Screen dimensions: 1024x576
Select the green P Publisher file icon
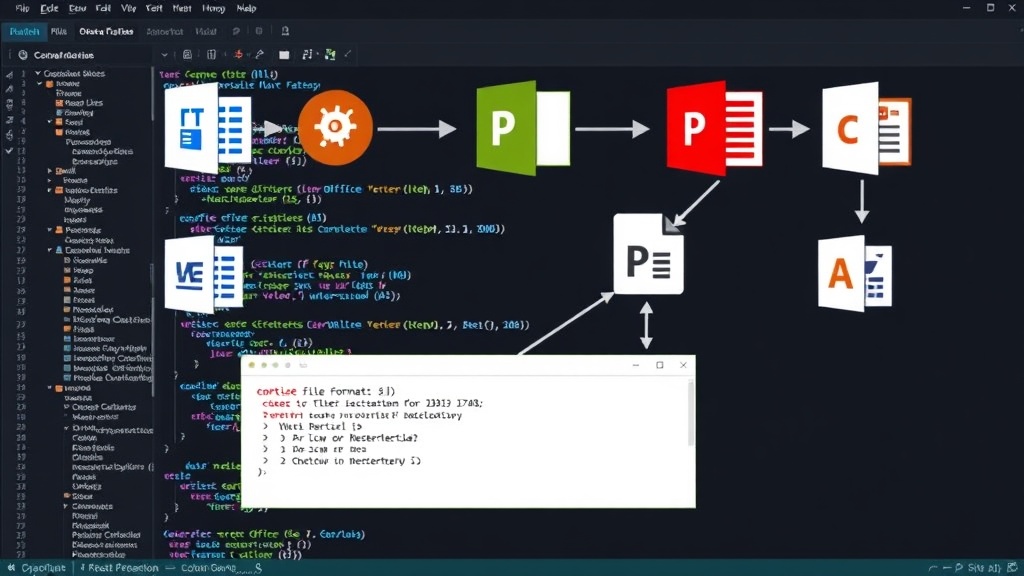click(x=523, y=128)
